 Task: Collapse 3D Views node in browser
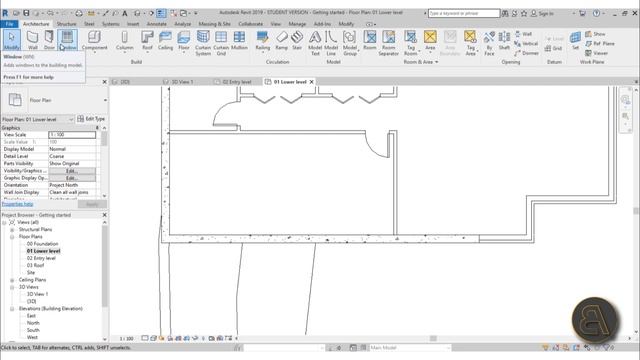12,287
